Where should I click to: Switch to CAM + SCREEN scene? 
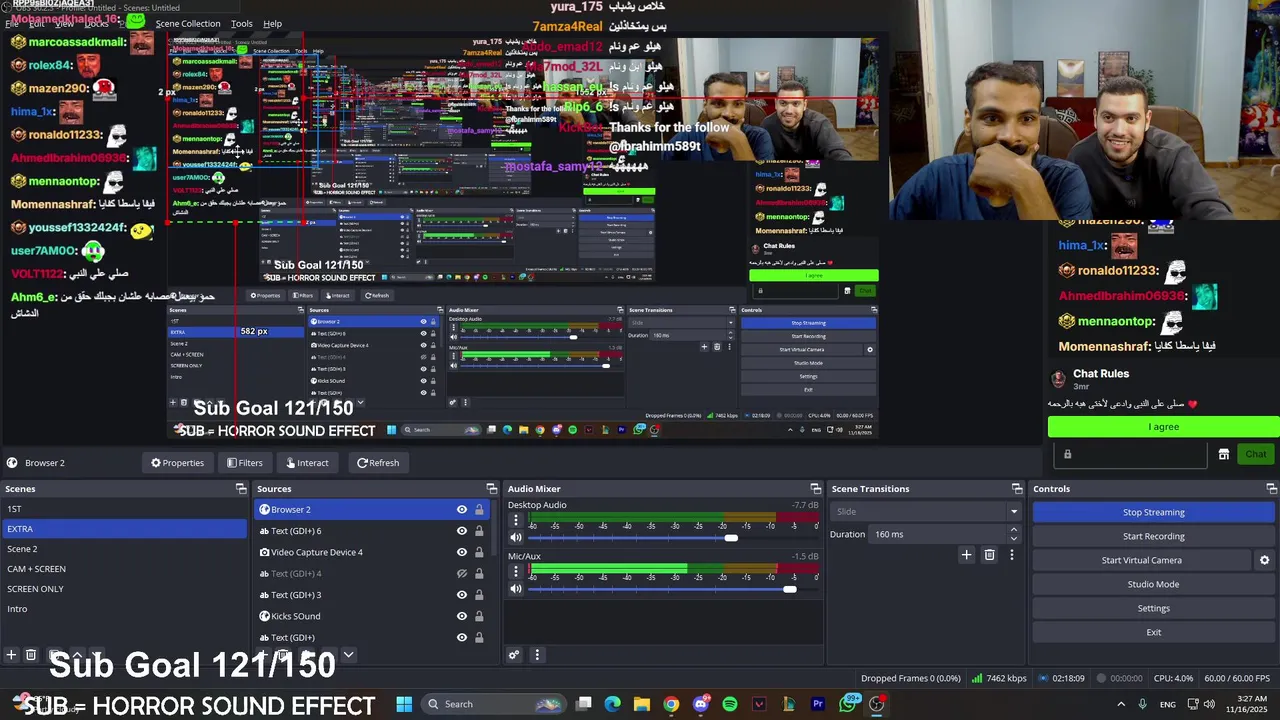point(123,569)
